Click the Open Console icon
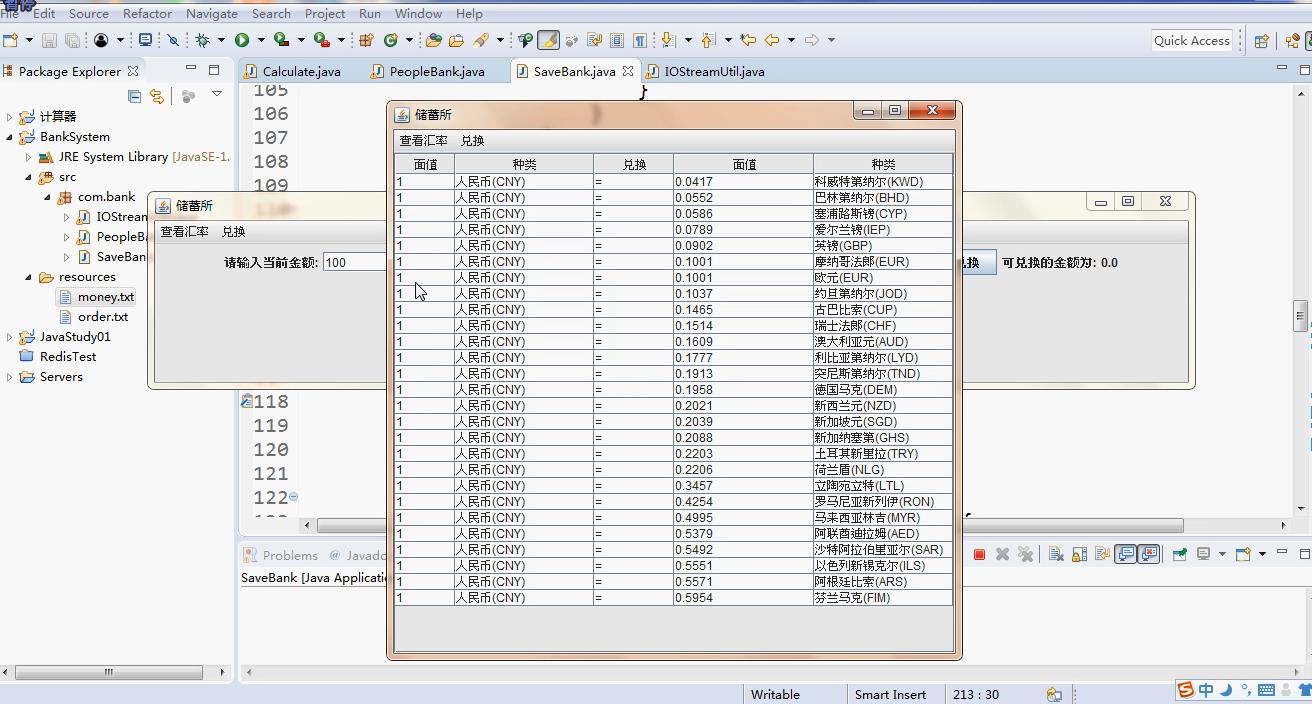The image size is (1312, 704). tap(1243, 554)
